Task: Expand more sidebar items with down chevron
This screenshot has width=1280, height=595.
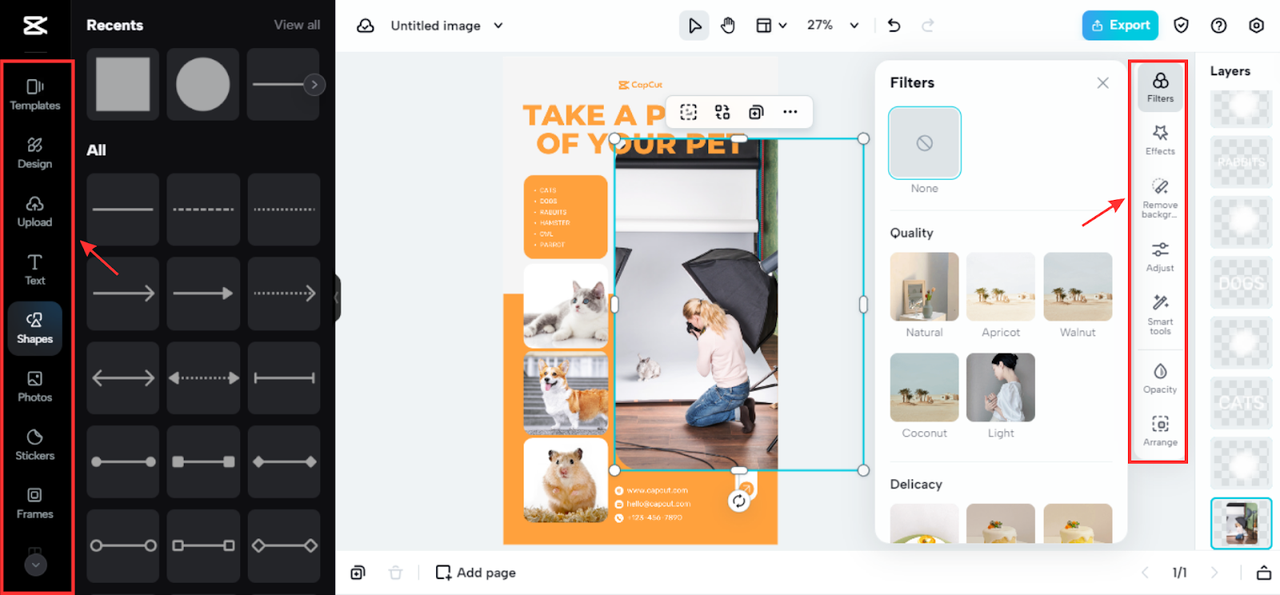Action: [35, 564]
